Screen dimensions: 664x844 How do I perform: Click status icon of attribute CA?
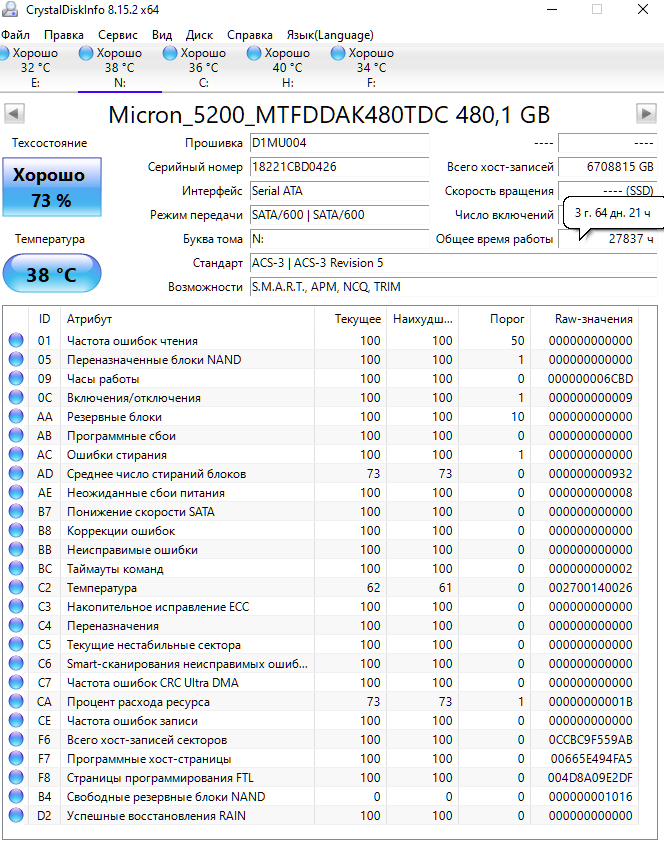point(16,701)
